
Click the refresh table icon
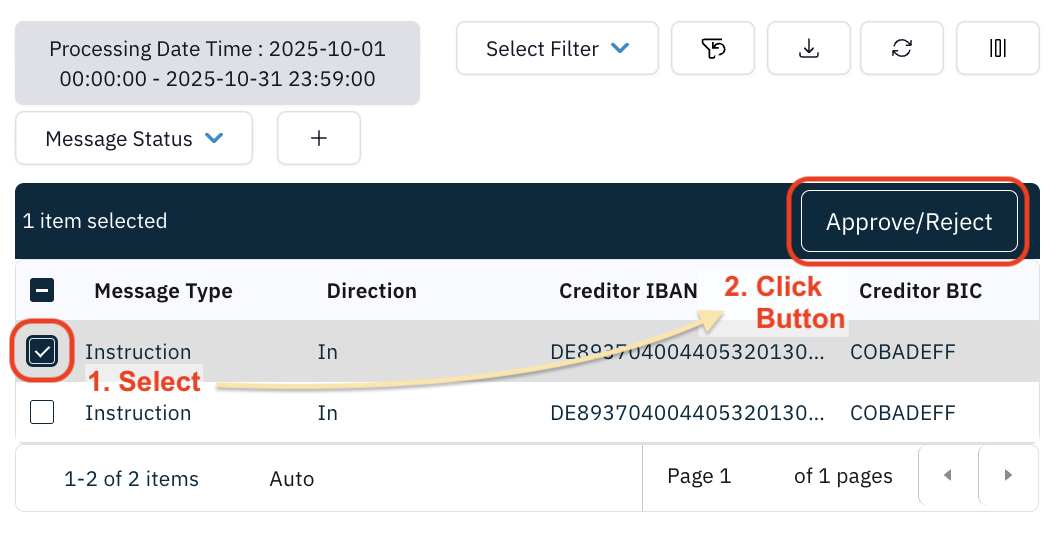click(902, 48)
